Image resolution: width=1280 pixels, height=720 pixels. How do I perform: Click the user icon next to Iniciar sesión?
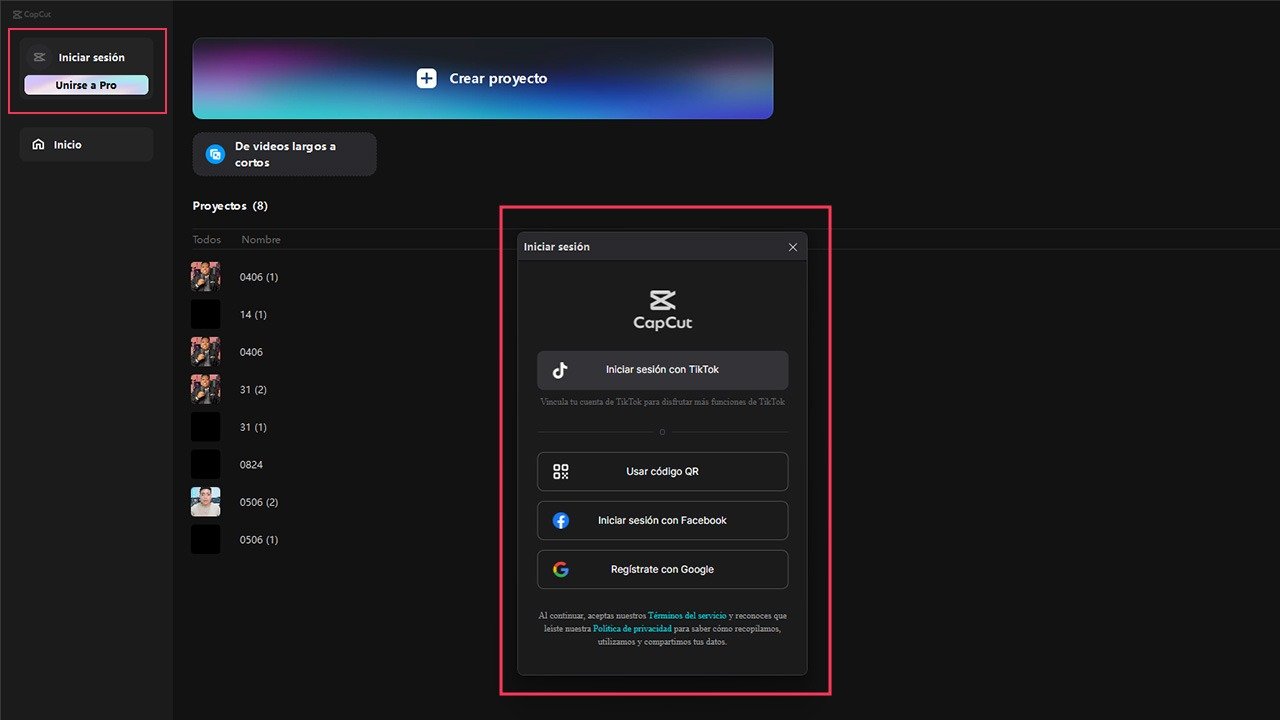point(39,57)
